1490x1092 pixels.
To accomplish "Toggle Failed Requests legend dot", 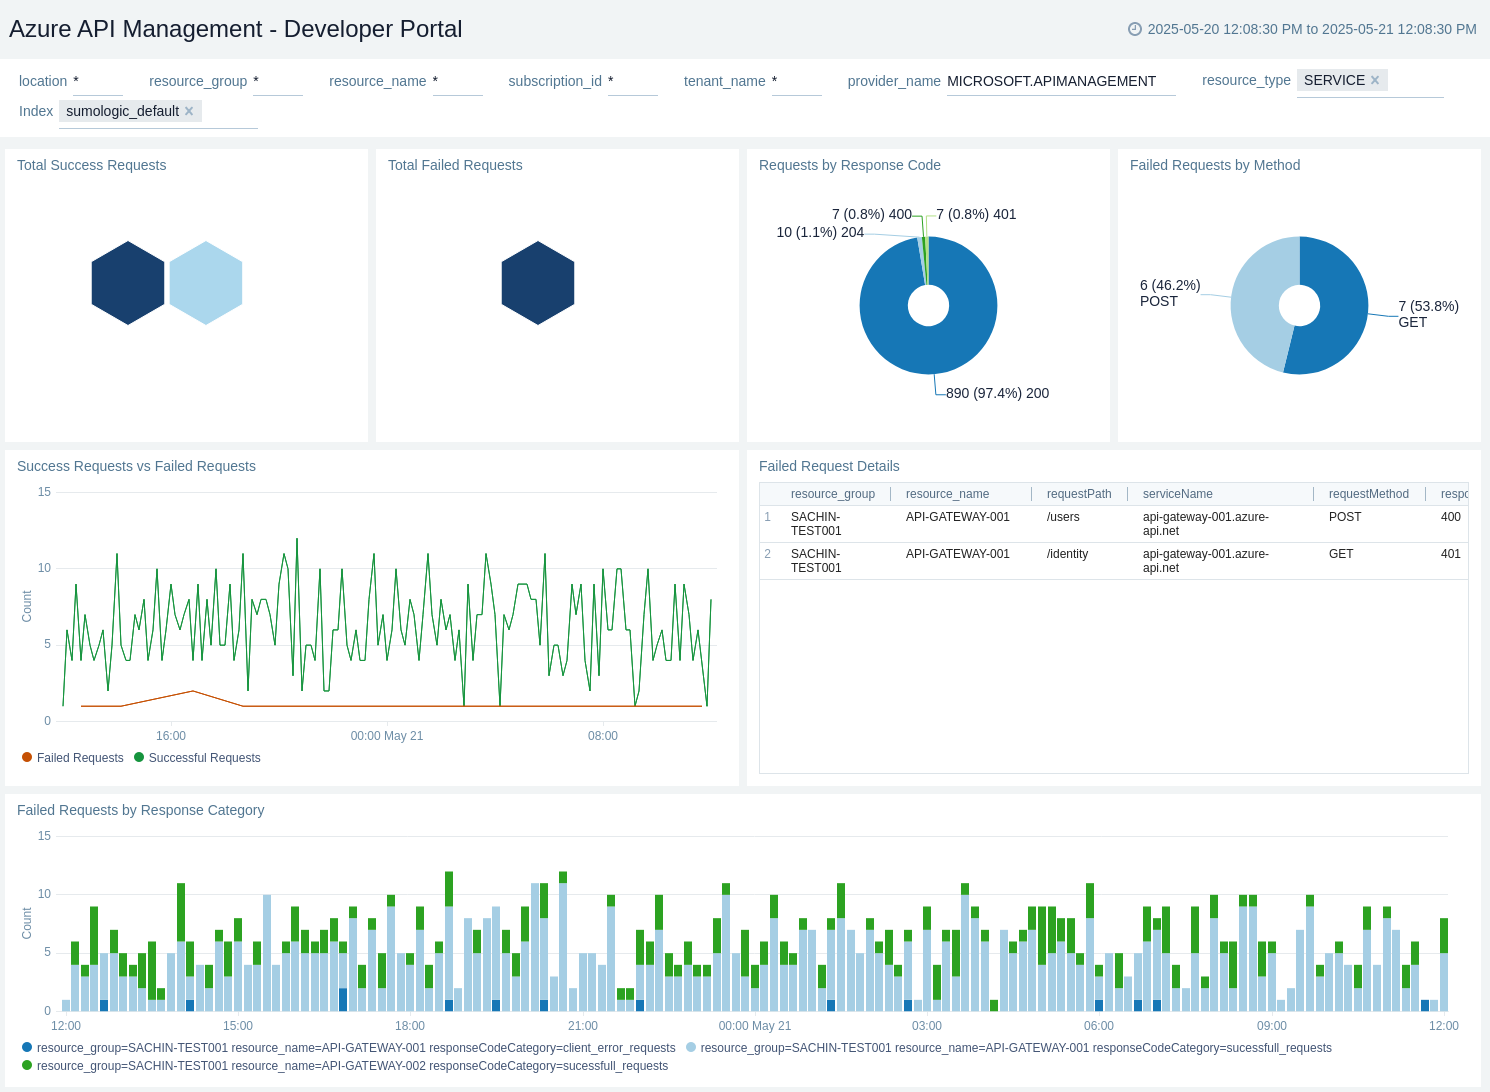I will (x=27, y=757).
